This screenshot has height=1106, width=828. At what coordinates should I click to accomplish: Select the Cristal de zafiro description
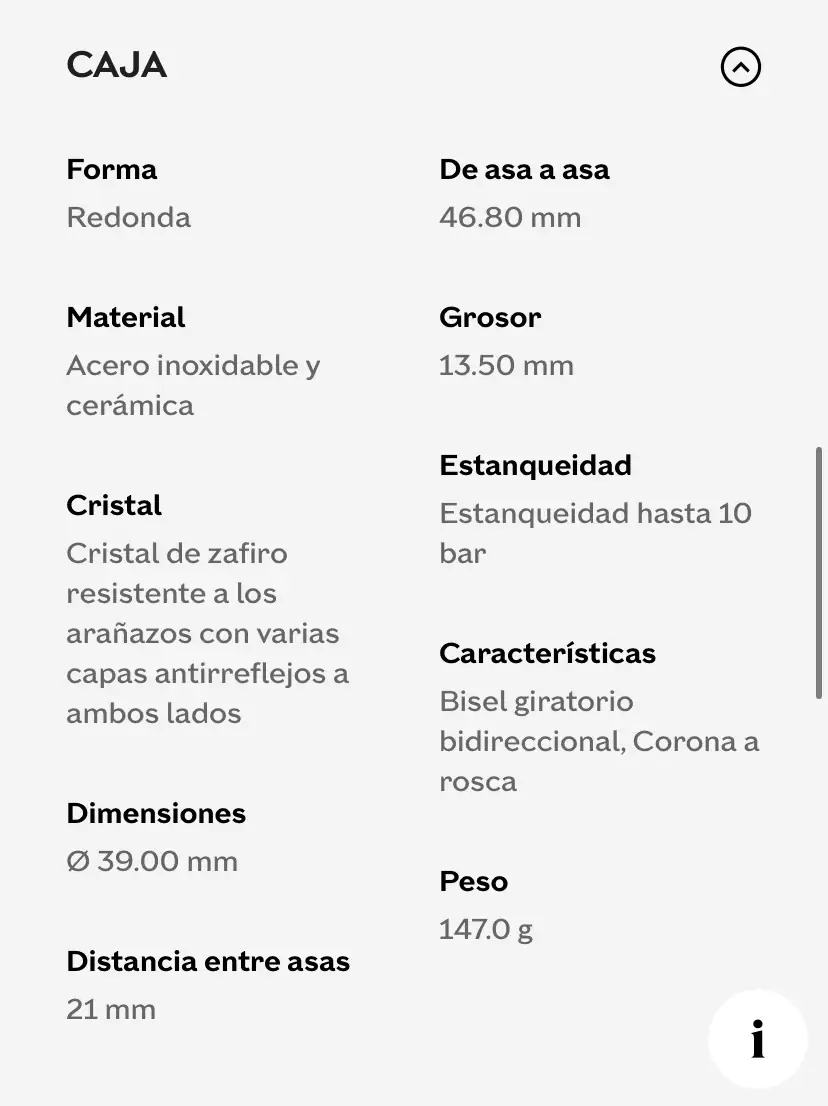[x=207, y=633]
